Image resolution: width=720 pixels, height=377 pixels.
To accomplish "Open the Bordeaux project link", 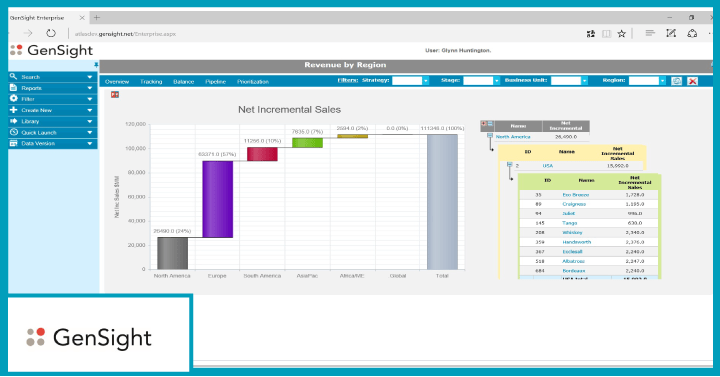I will click(574, 271).
